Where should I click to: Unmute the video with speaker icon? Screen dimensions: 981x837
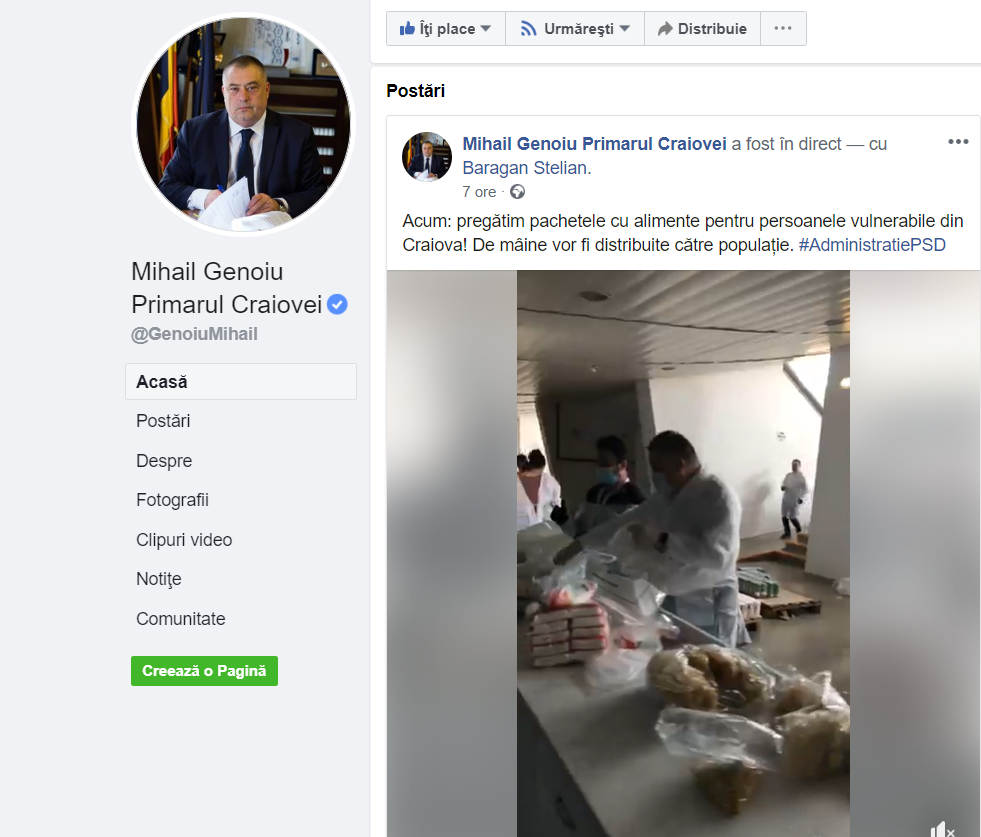[x=942, y=829]
